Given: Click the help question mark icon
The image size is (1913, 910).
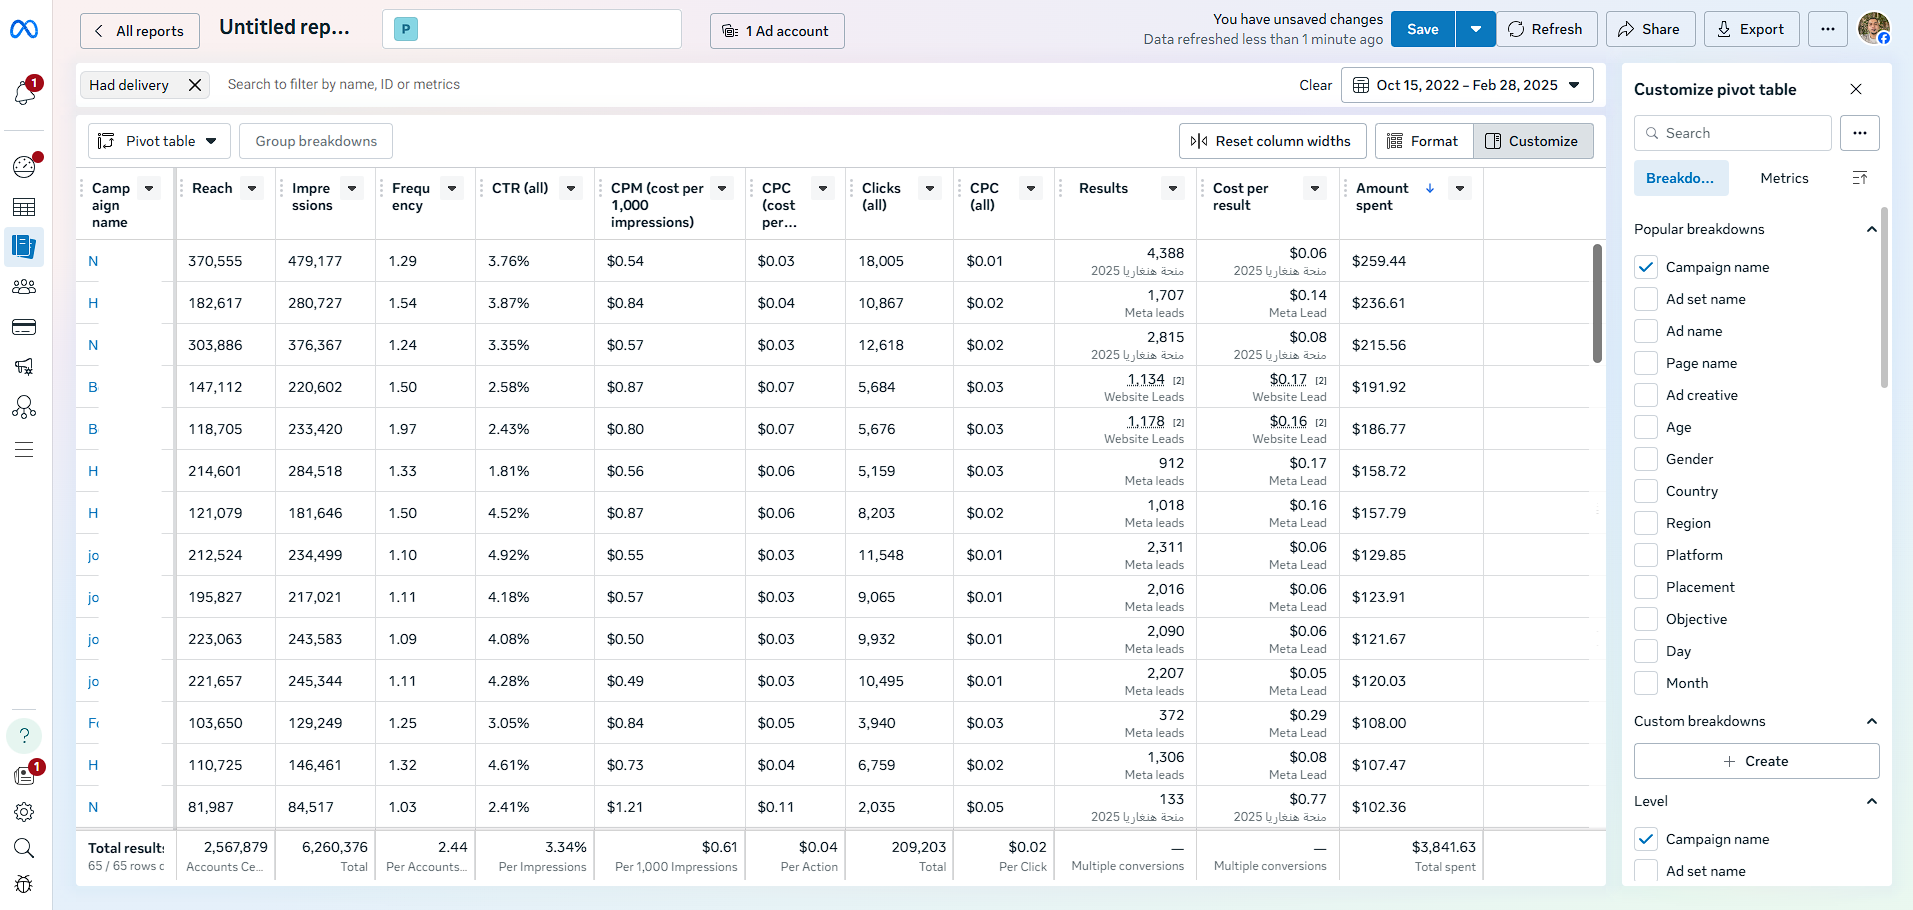Looking at the screenshot, I should 24,735.
